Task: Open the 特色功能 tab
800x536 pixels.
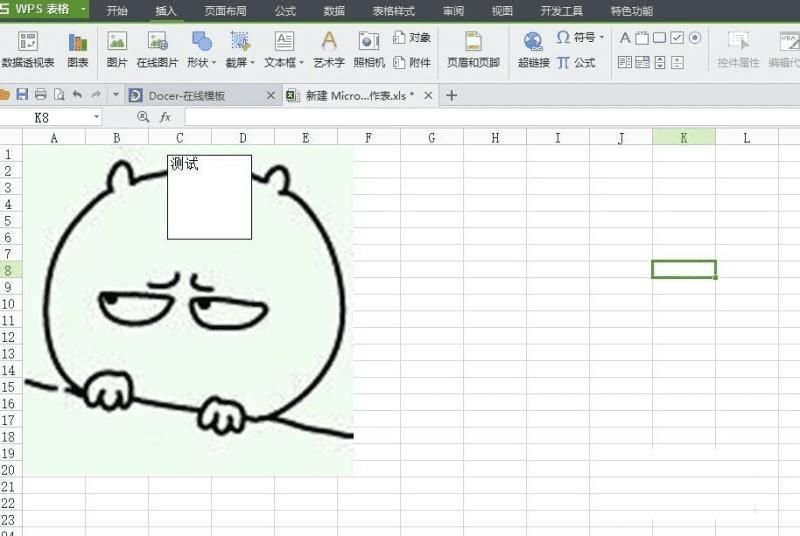Action: tap(632, 11)
